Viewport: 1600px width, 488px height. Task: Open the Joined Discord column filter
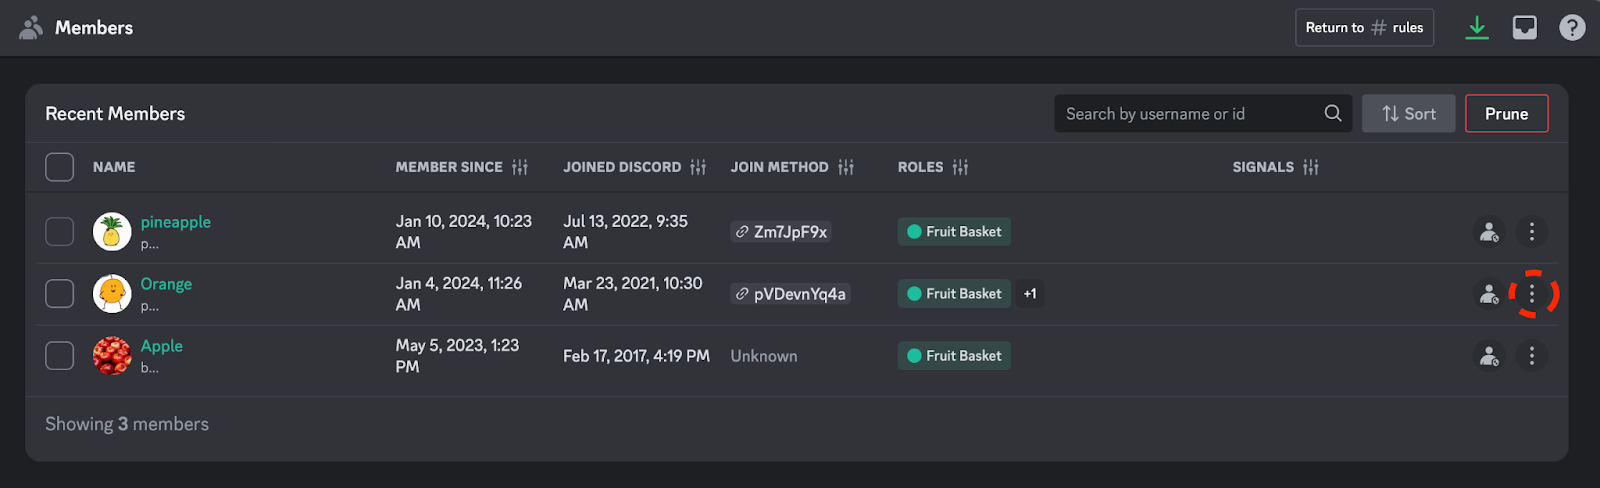coord(698,167)
